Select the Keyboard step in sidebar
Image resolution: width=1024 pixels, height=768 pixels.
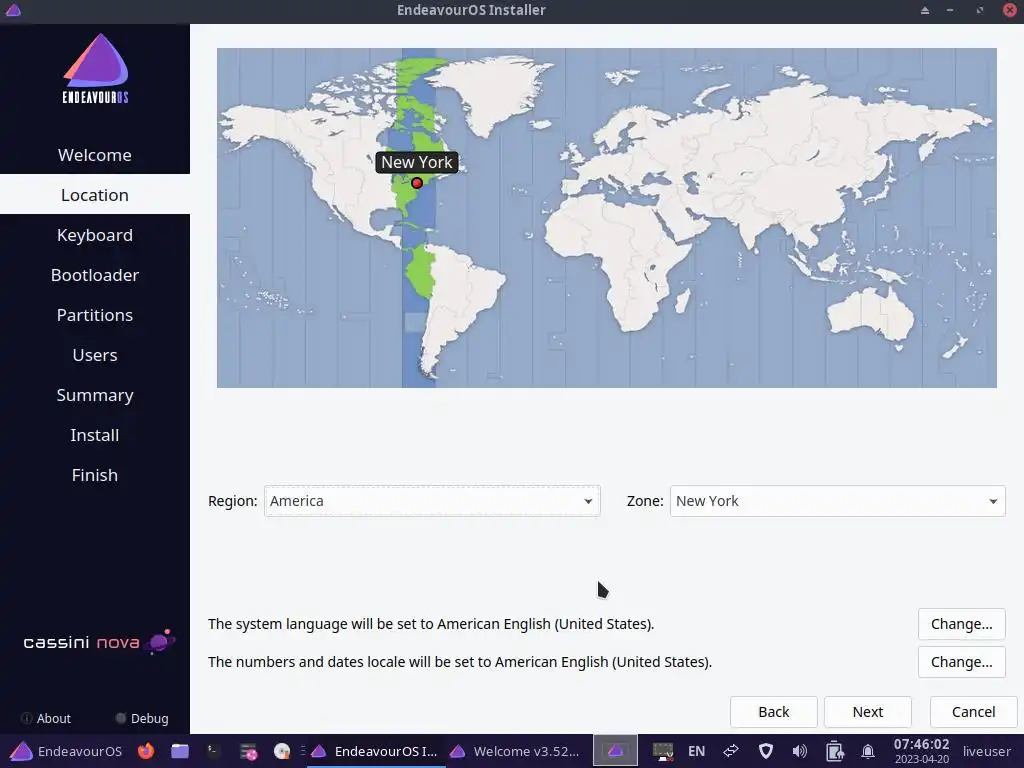point(95,235)
